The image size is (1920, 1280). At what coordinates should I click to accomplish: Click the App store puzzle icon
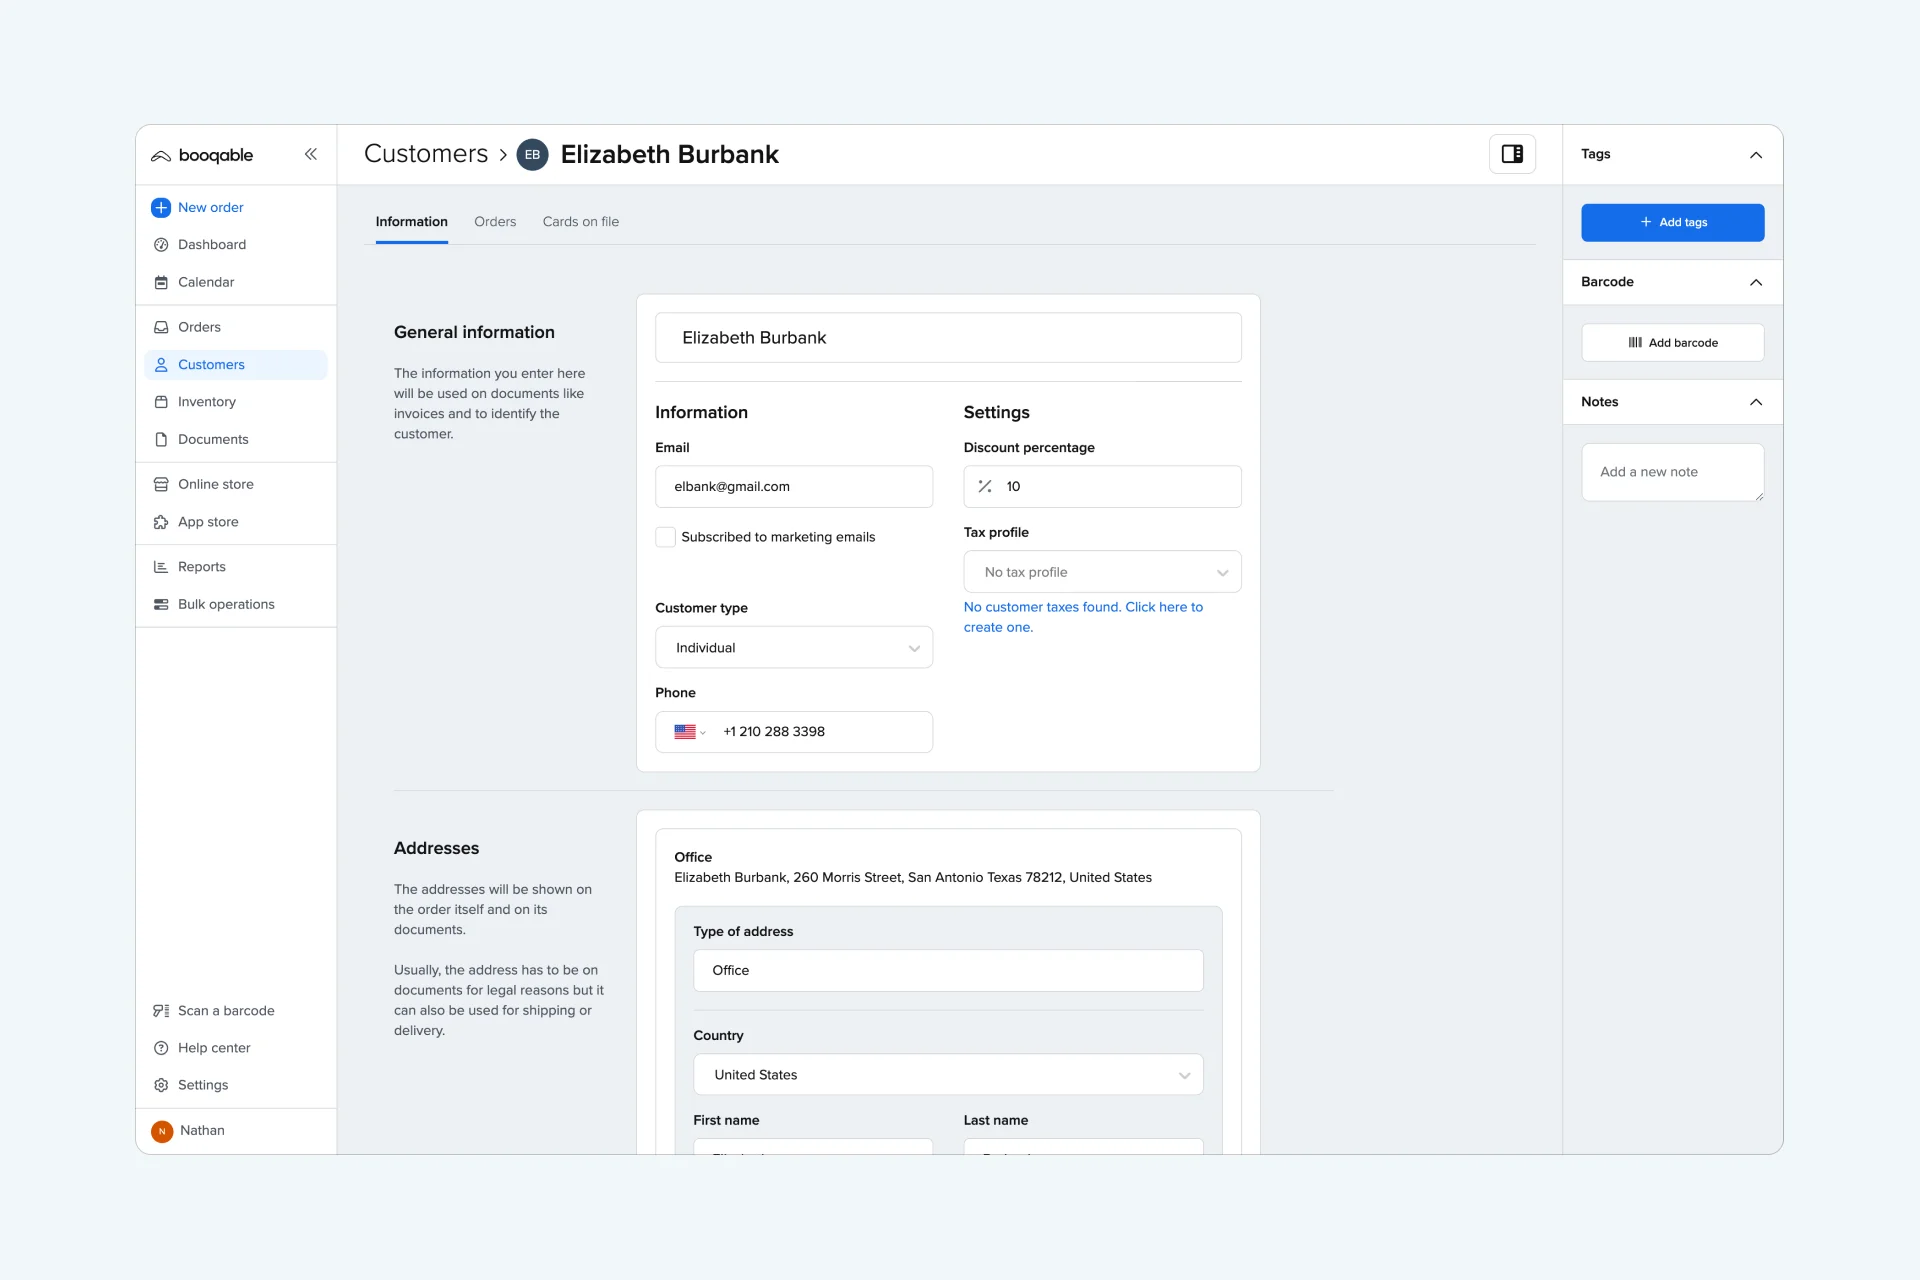coord(161,522)
